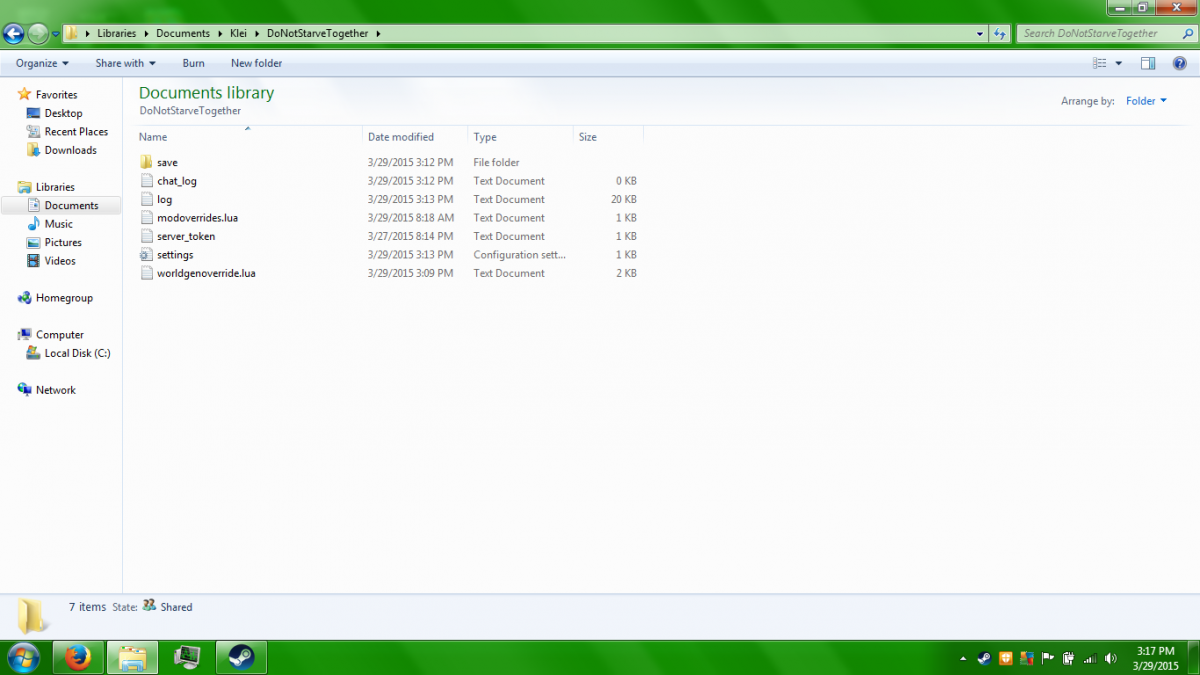Open Downloads in Favorites sidebar
The height and width of the screenshot is (675, 1200).
[x=70, y=150]
